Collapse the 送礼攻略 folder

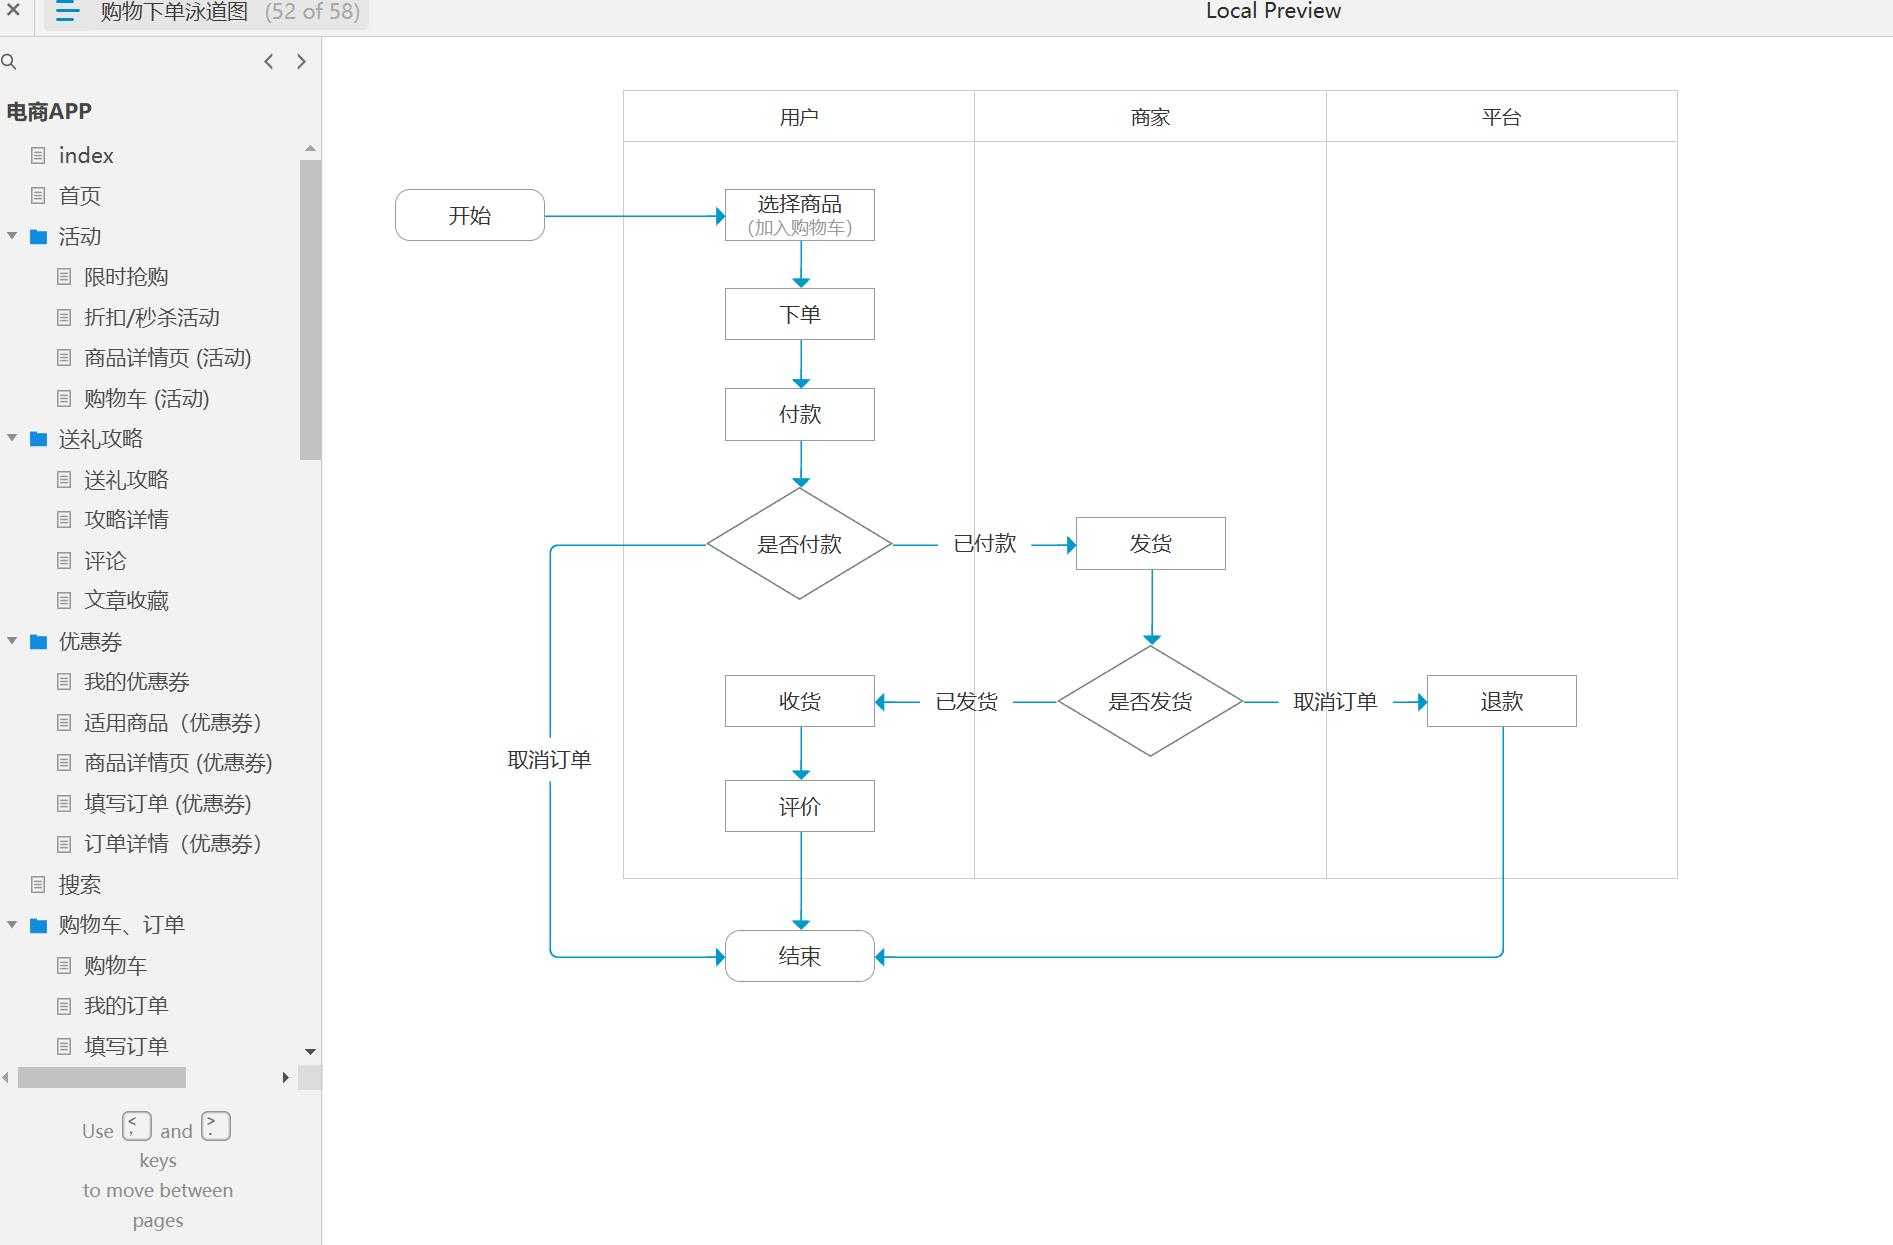(13, 438)
